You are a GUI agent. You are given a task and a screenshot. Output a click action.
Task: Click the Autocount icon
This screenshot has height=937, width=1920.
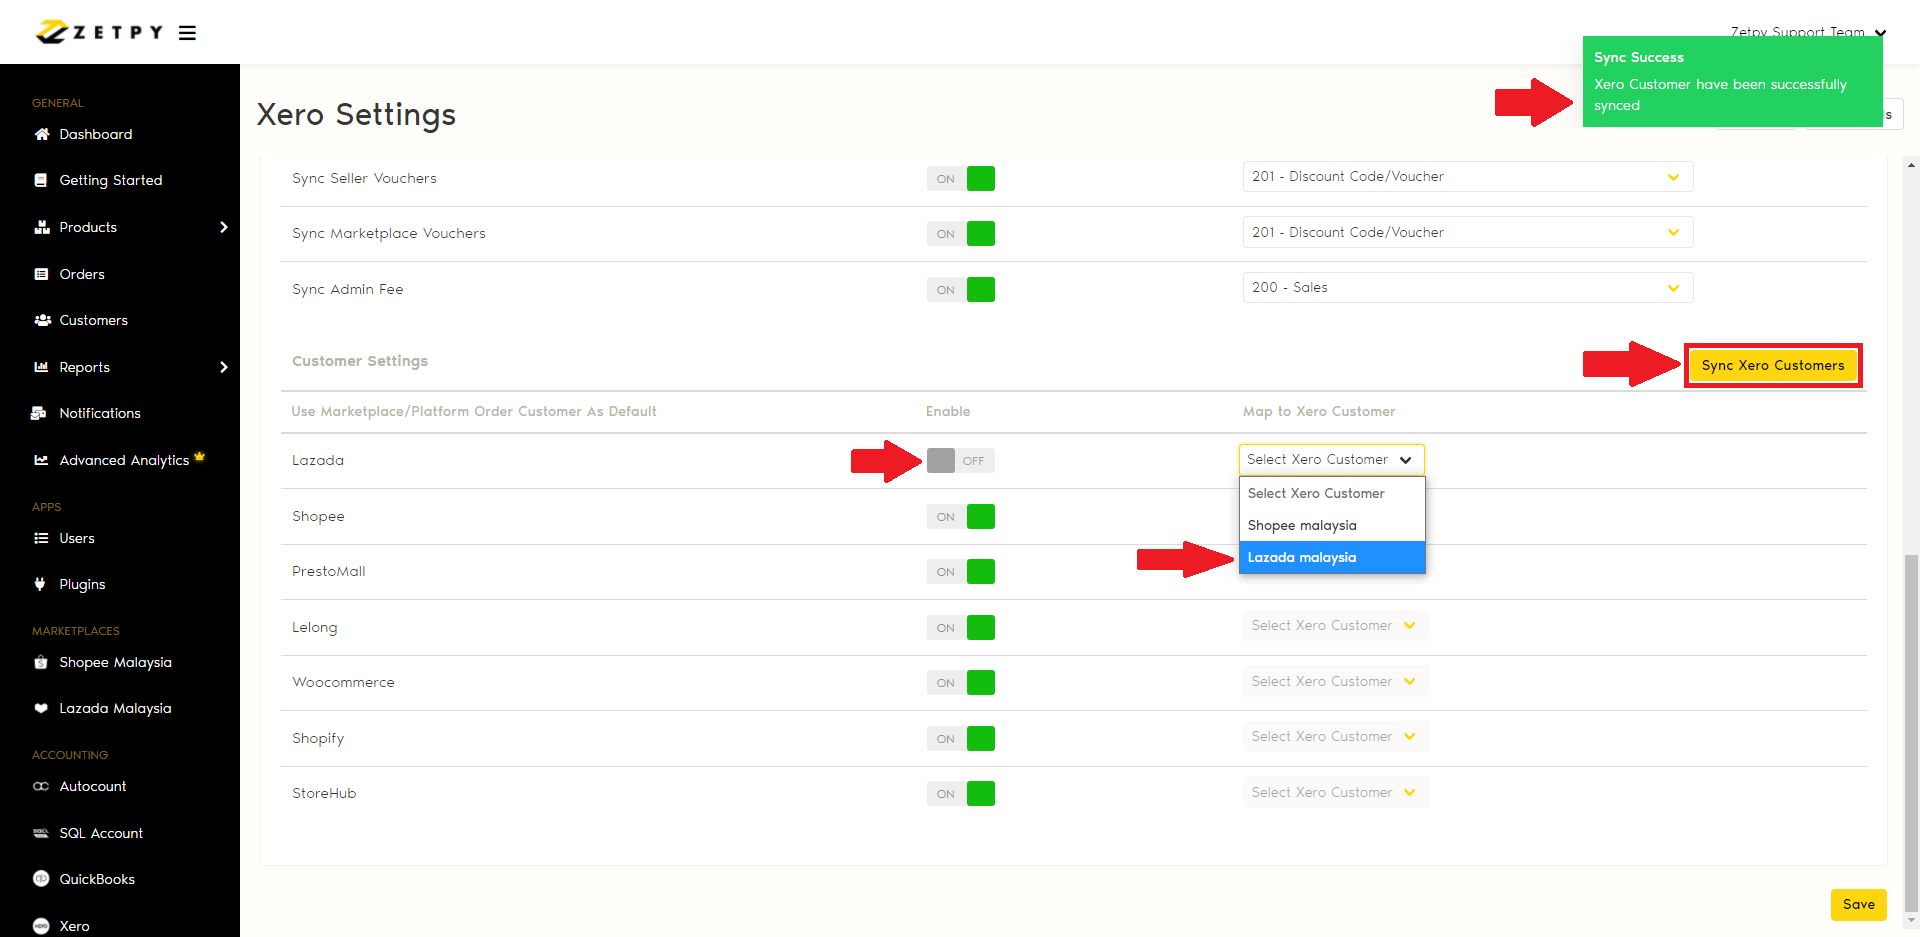pyautogui.click(x=41, y=786)
